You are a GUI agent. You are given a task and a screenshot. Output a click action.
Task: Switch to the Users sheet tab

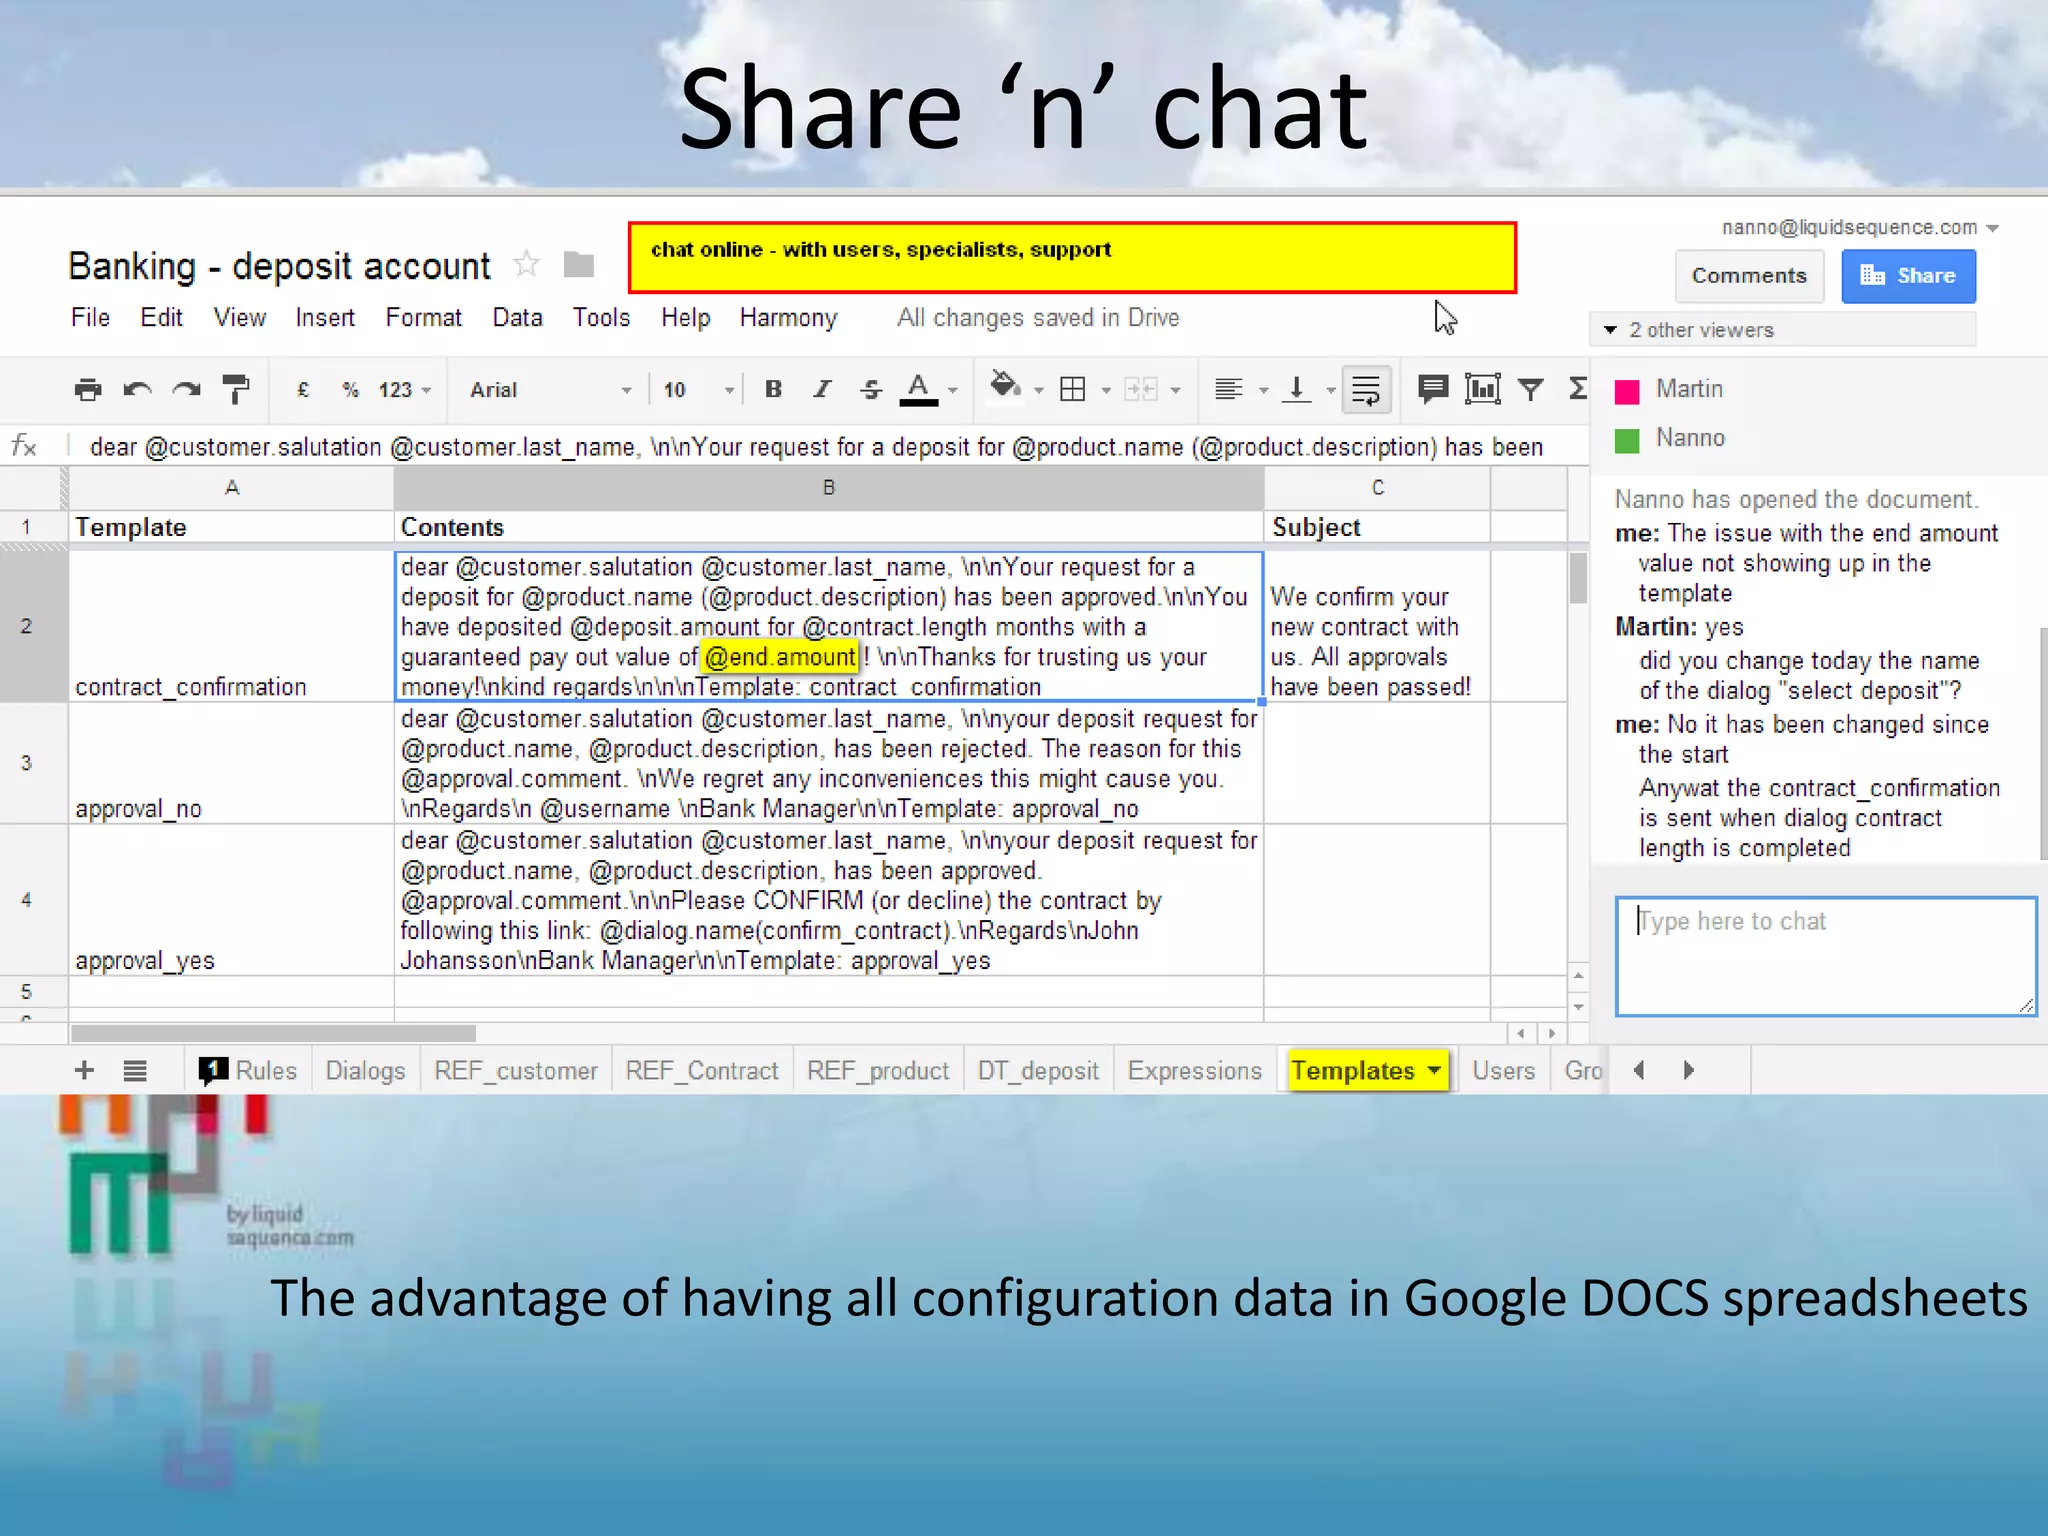tap(1503, 1070)
